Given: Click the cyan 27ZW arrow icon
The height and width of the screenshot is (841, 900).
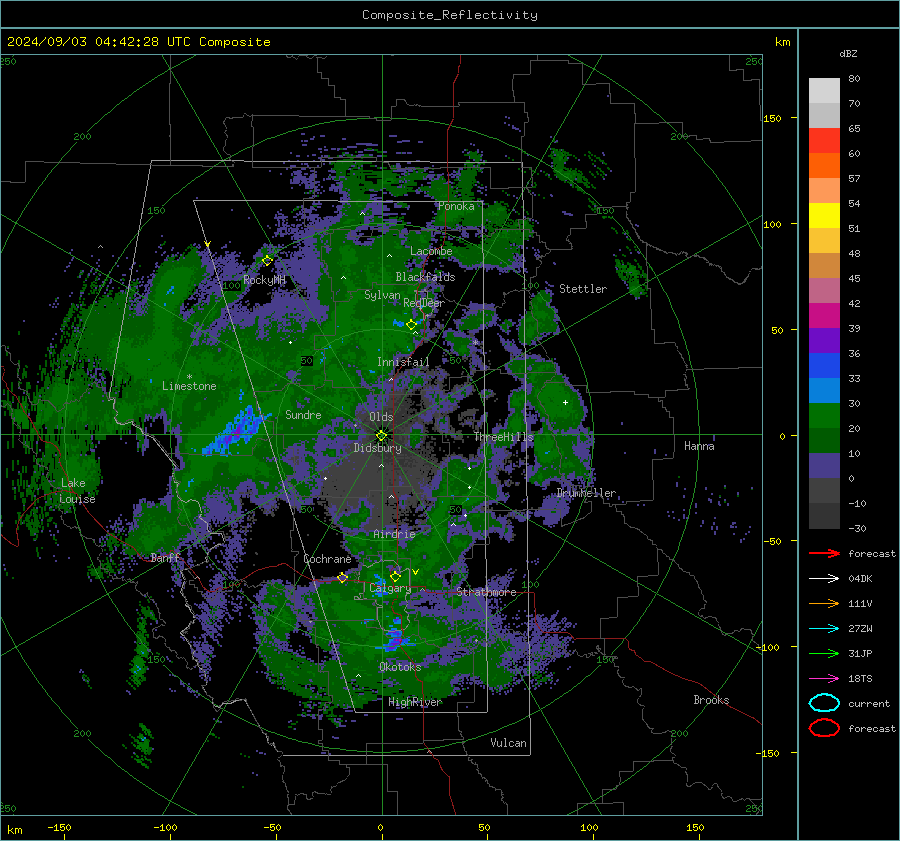Looking at the screenshot, I should pyautogui.click(x=824, y=629).
